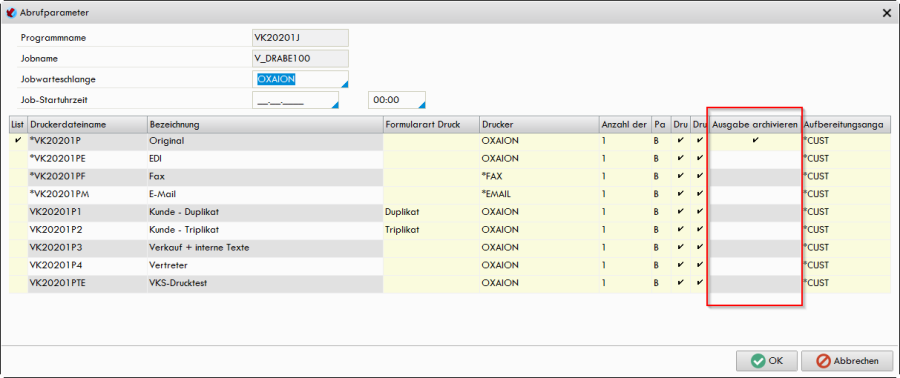Click the red Abrufparameter app icon in title bar

[10, 12]
